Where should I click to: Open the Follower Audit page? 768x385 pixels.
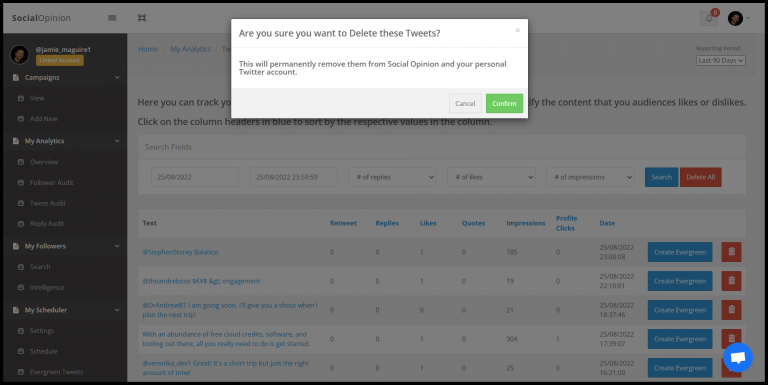point(51,182)
